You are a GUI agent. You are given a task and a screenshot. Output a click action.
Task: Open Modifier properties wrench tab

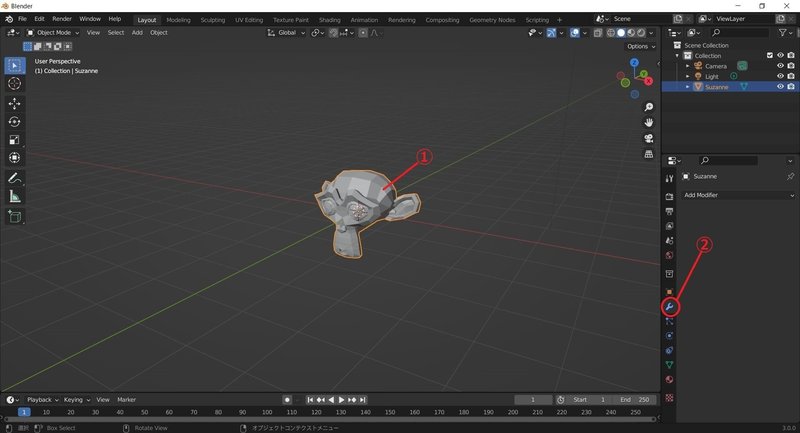669,307
